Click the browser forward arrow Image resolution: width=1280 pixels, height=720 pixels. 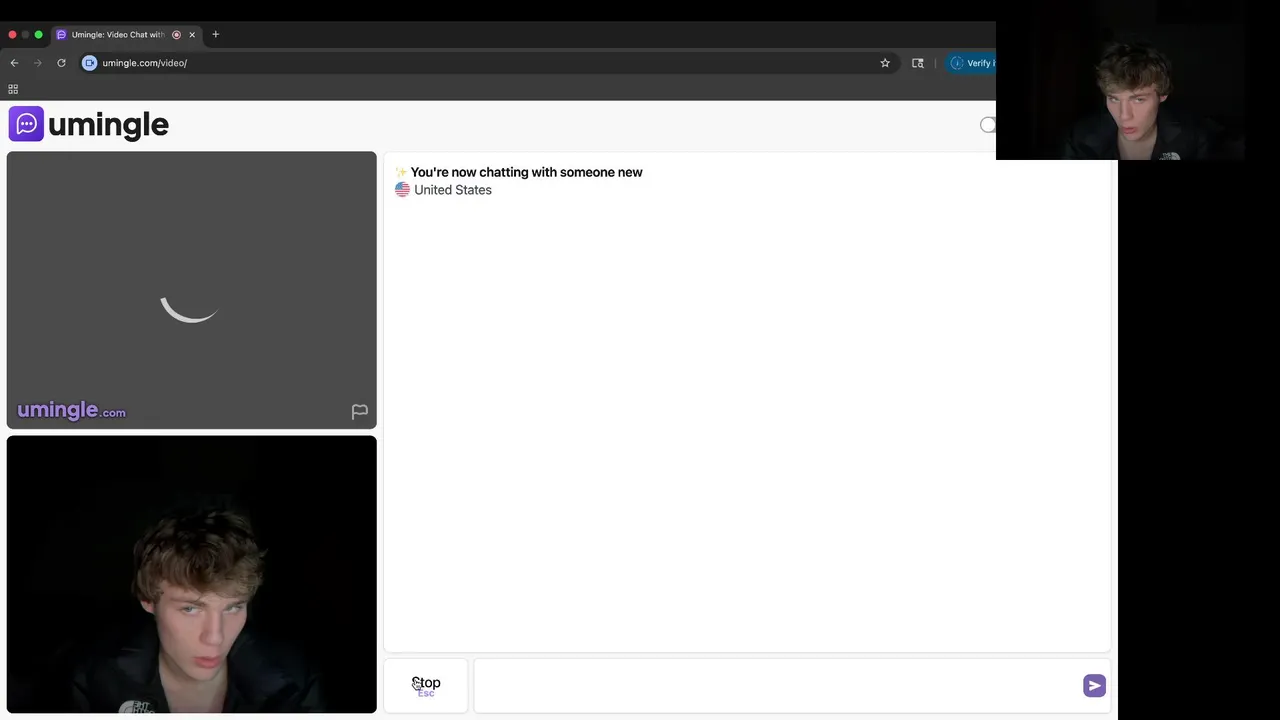pyautogui.click(x=38, y=63)
